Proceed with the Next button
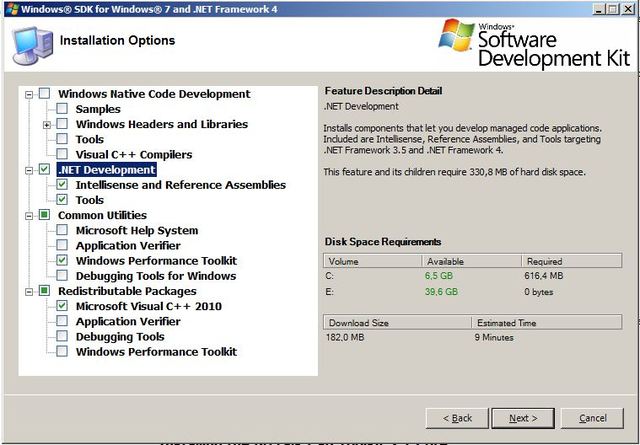Image resolution: width=640 pixels, height=445 pixels. (x=523, y=418)
